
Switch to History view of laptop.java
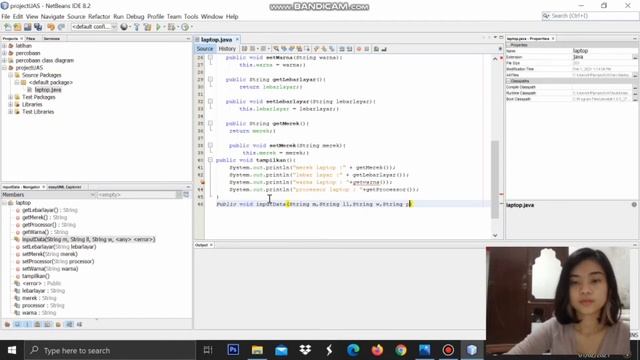(x=227, y=49)
